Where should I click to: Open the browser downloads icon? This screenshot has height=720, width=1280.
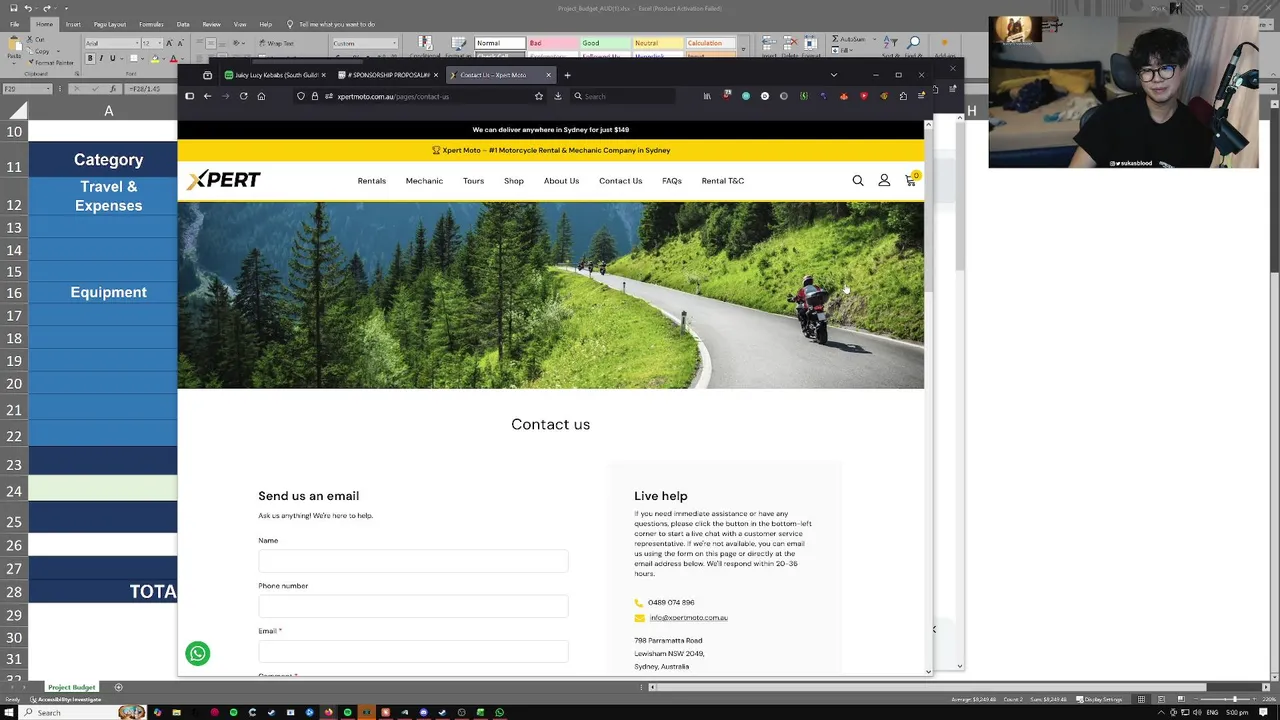point(558,96)
